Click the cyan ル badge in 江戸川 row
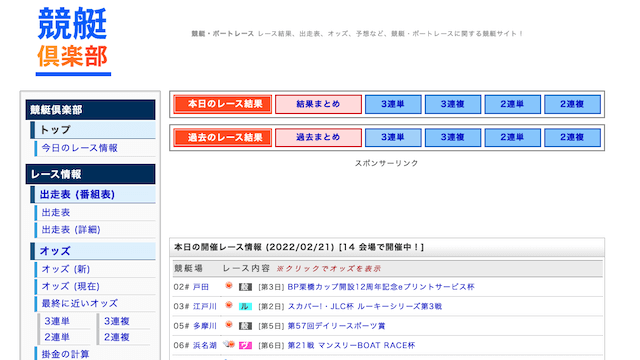Screen dimensions: 640x360 [x=245, y=307]
